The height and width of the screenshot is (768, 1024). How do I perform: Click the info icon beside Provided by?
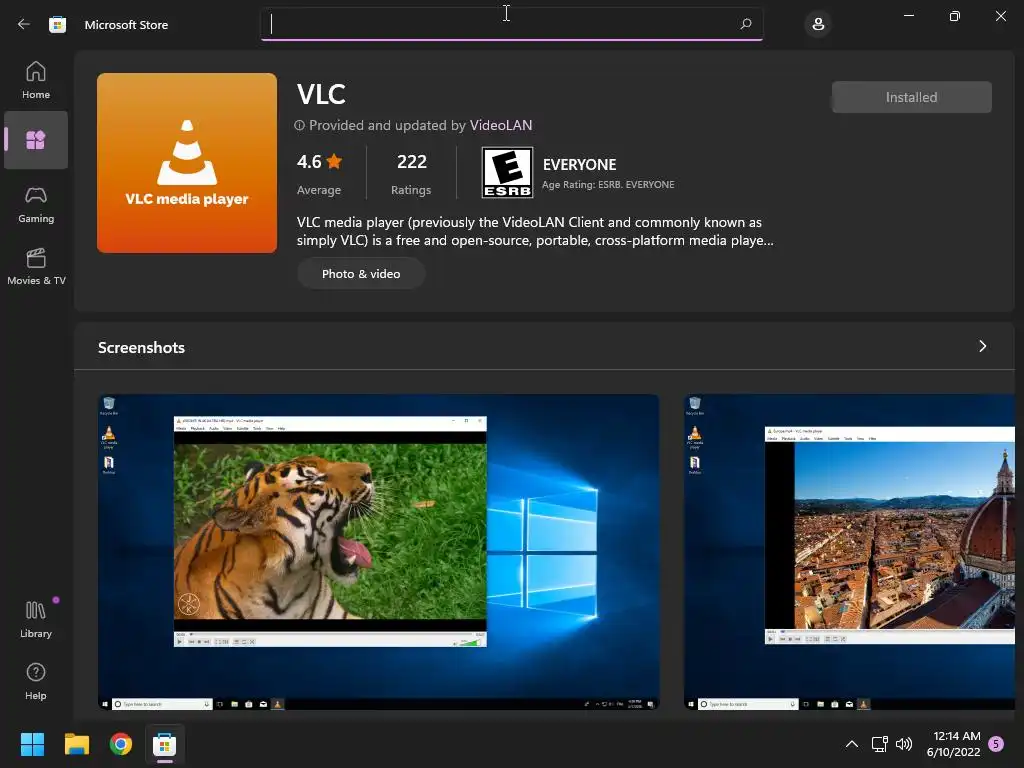299,125
